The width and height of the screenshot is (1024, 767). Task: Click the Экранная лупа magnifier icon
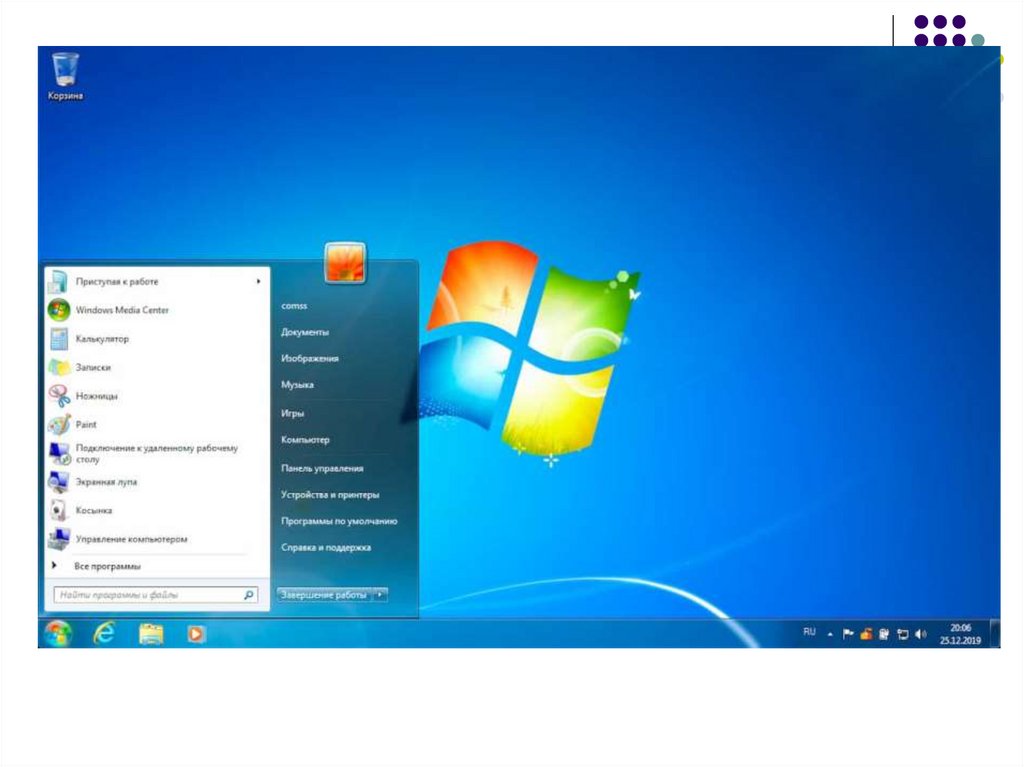pyautogui.click(x=59, y=482)
